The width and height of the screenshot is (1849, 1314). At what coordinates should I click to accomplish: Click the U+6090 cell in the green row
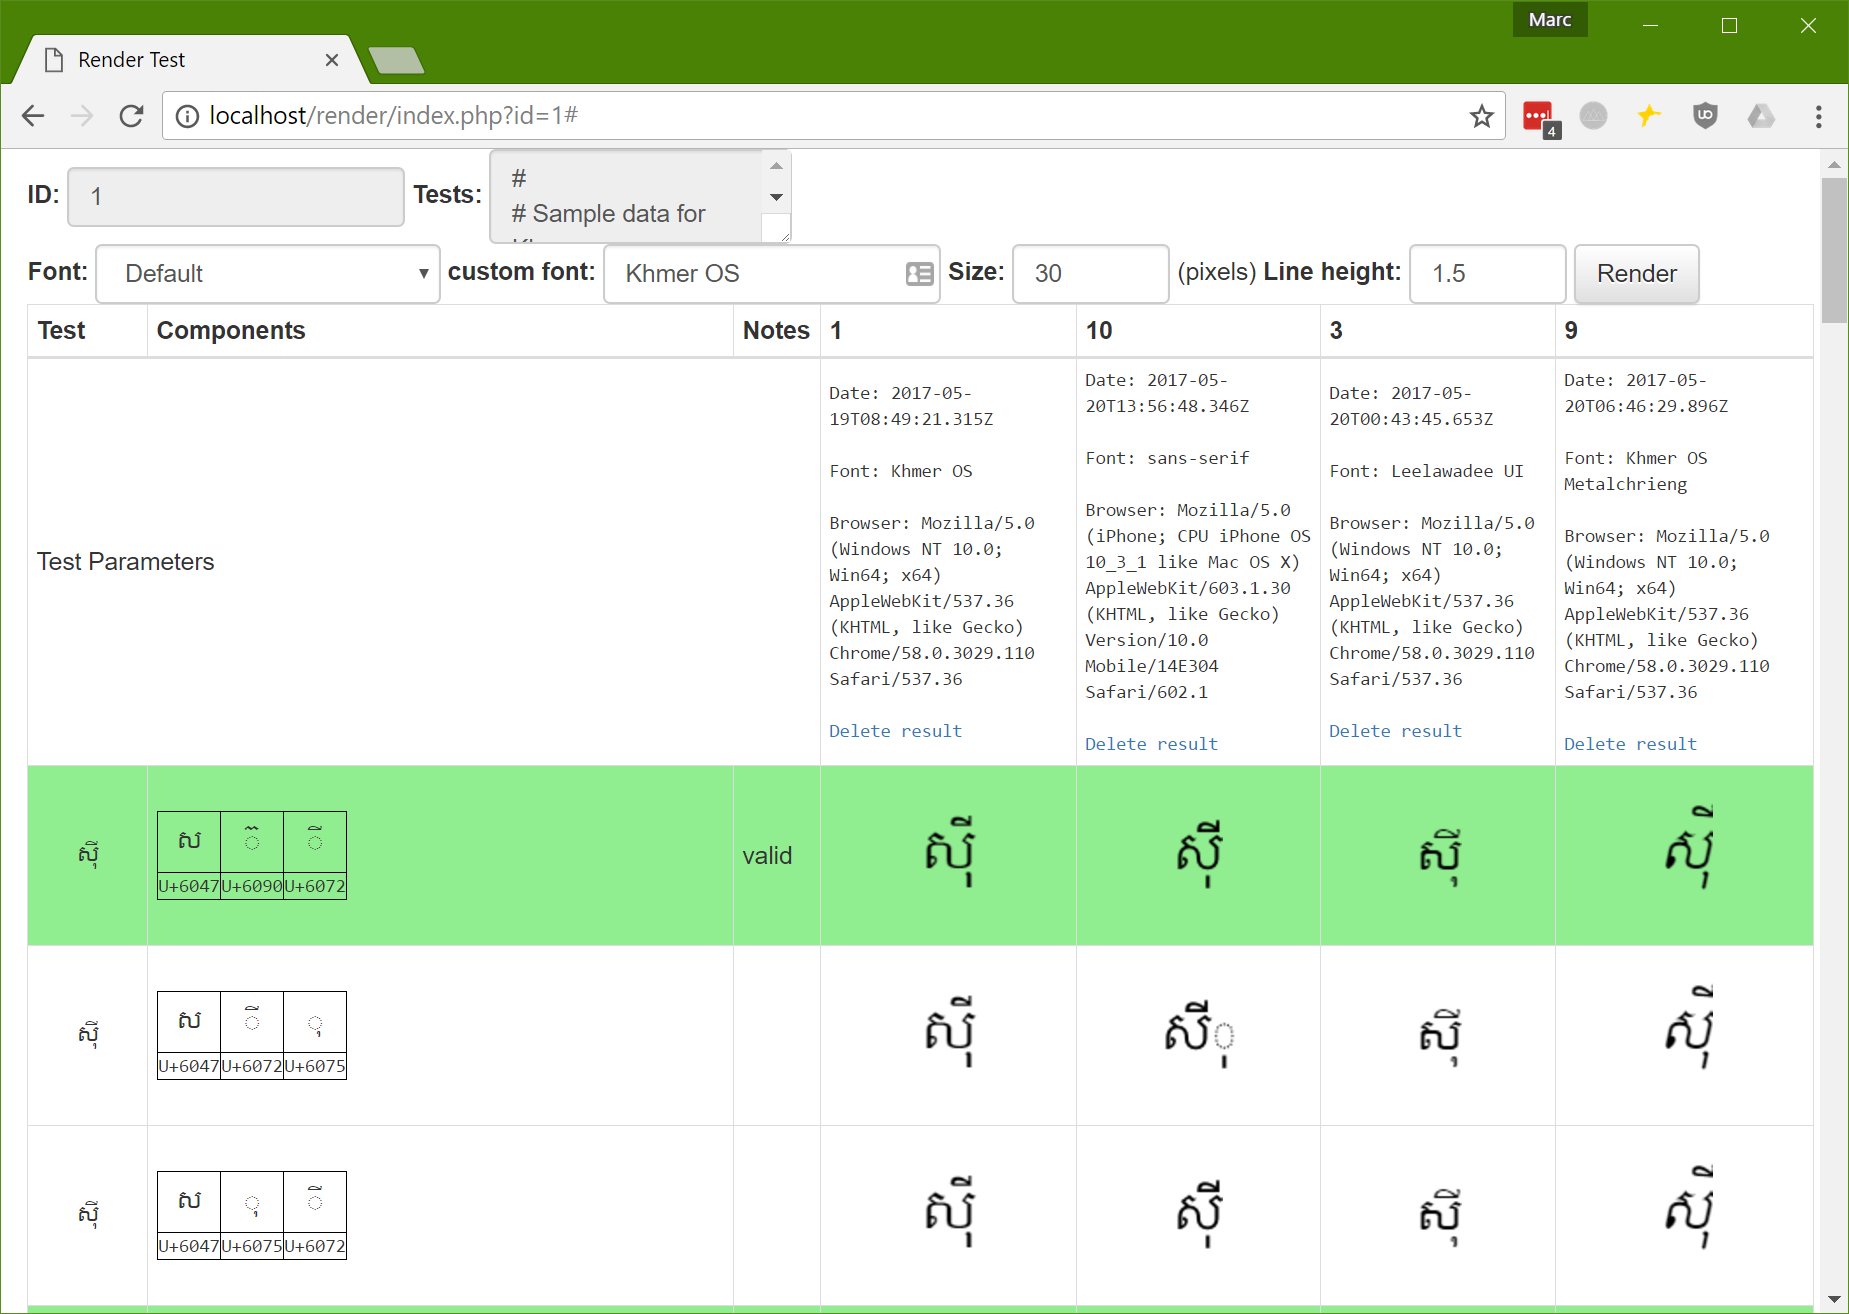(252, 886)
